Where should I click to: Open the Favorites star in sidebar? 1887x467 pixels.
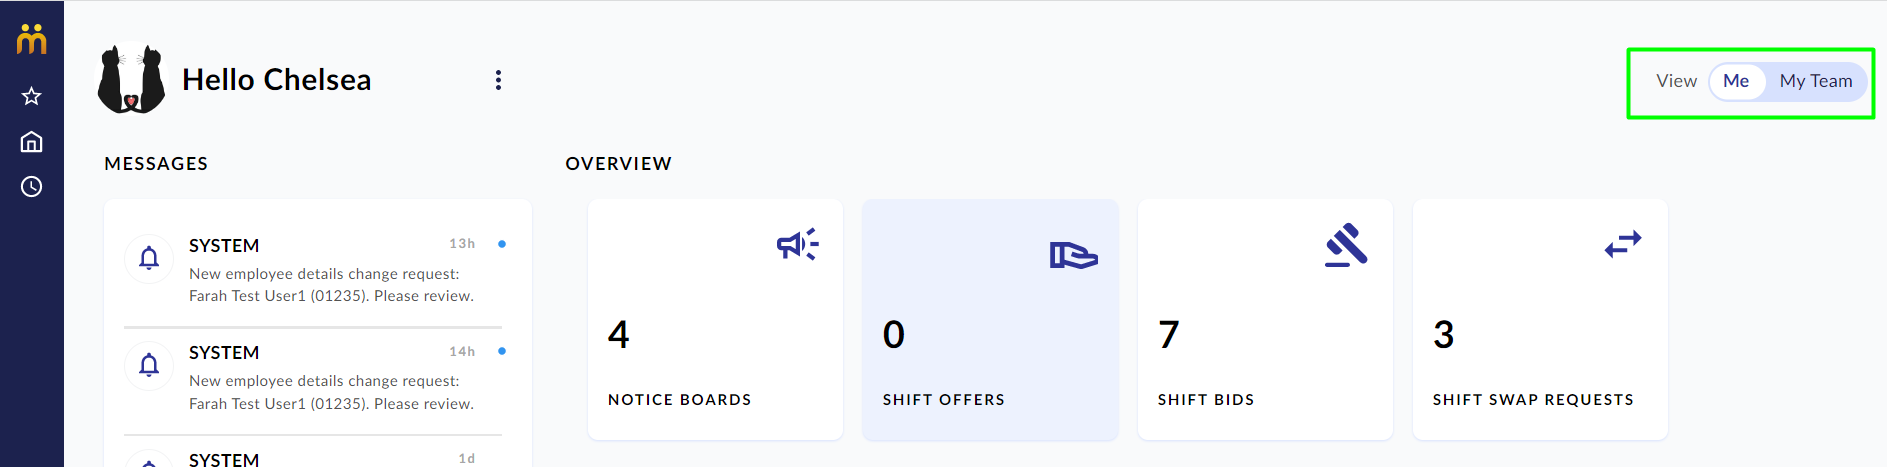point(31,96)
